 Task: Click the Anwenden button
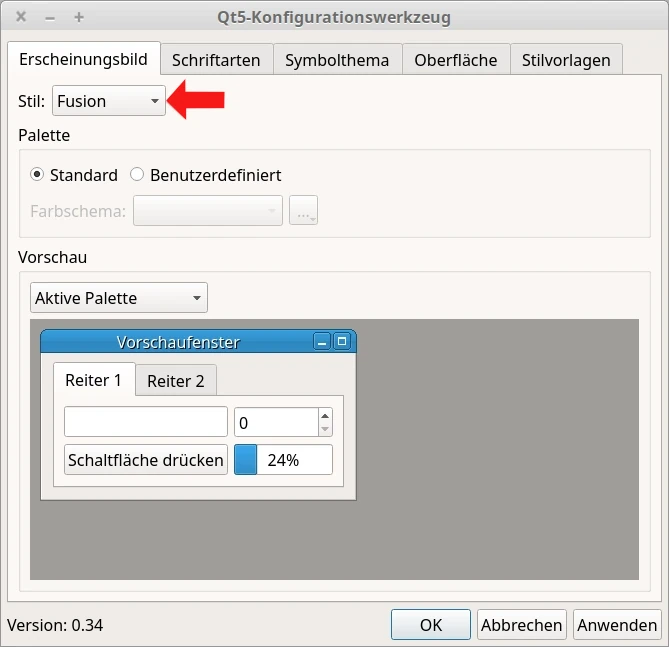coord(617,624)
